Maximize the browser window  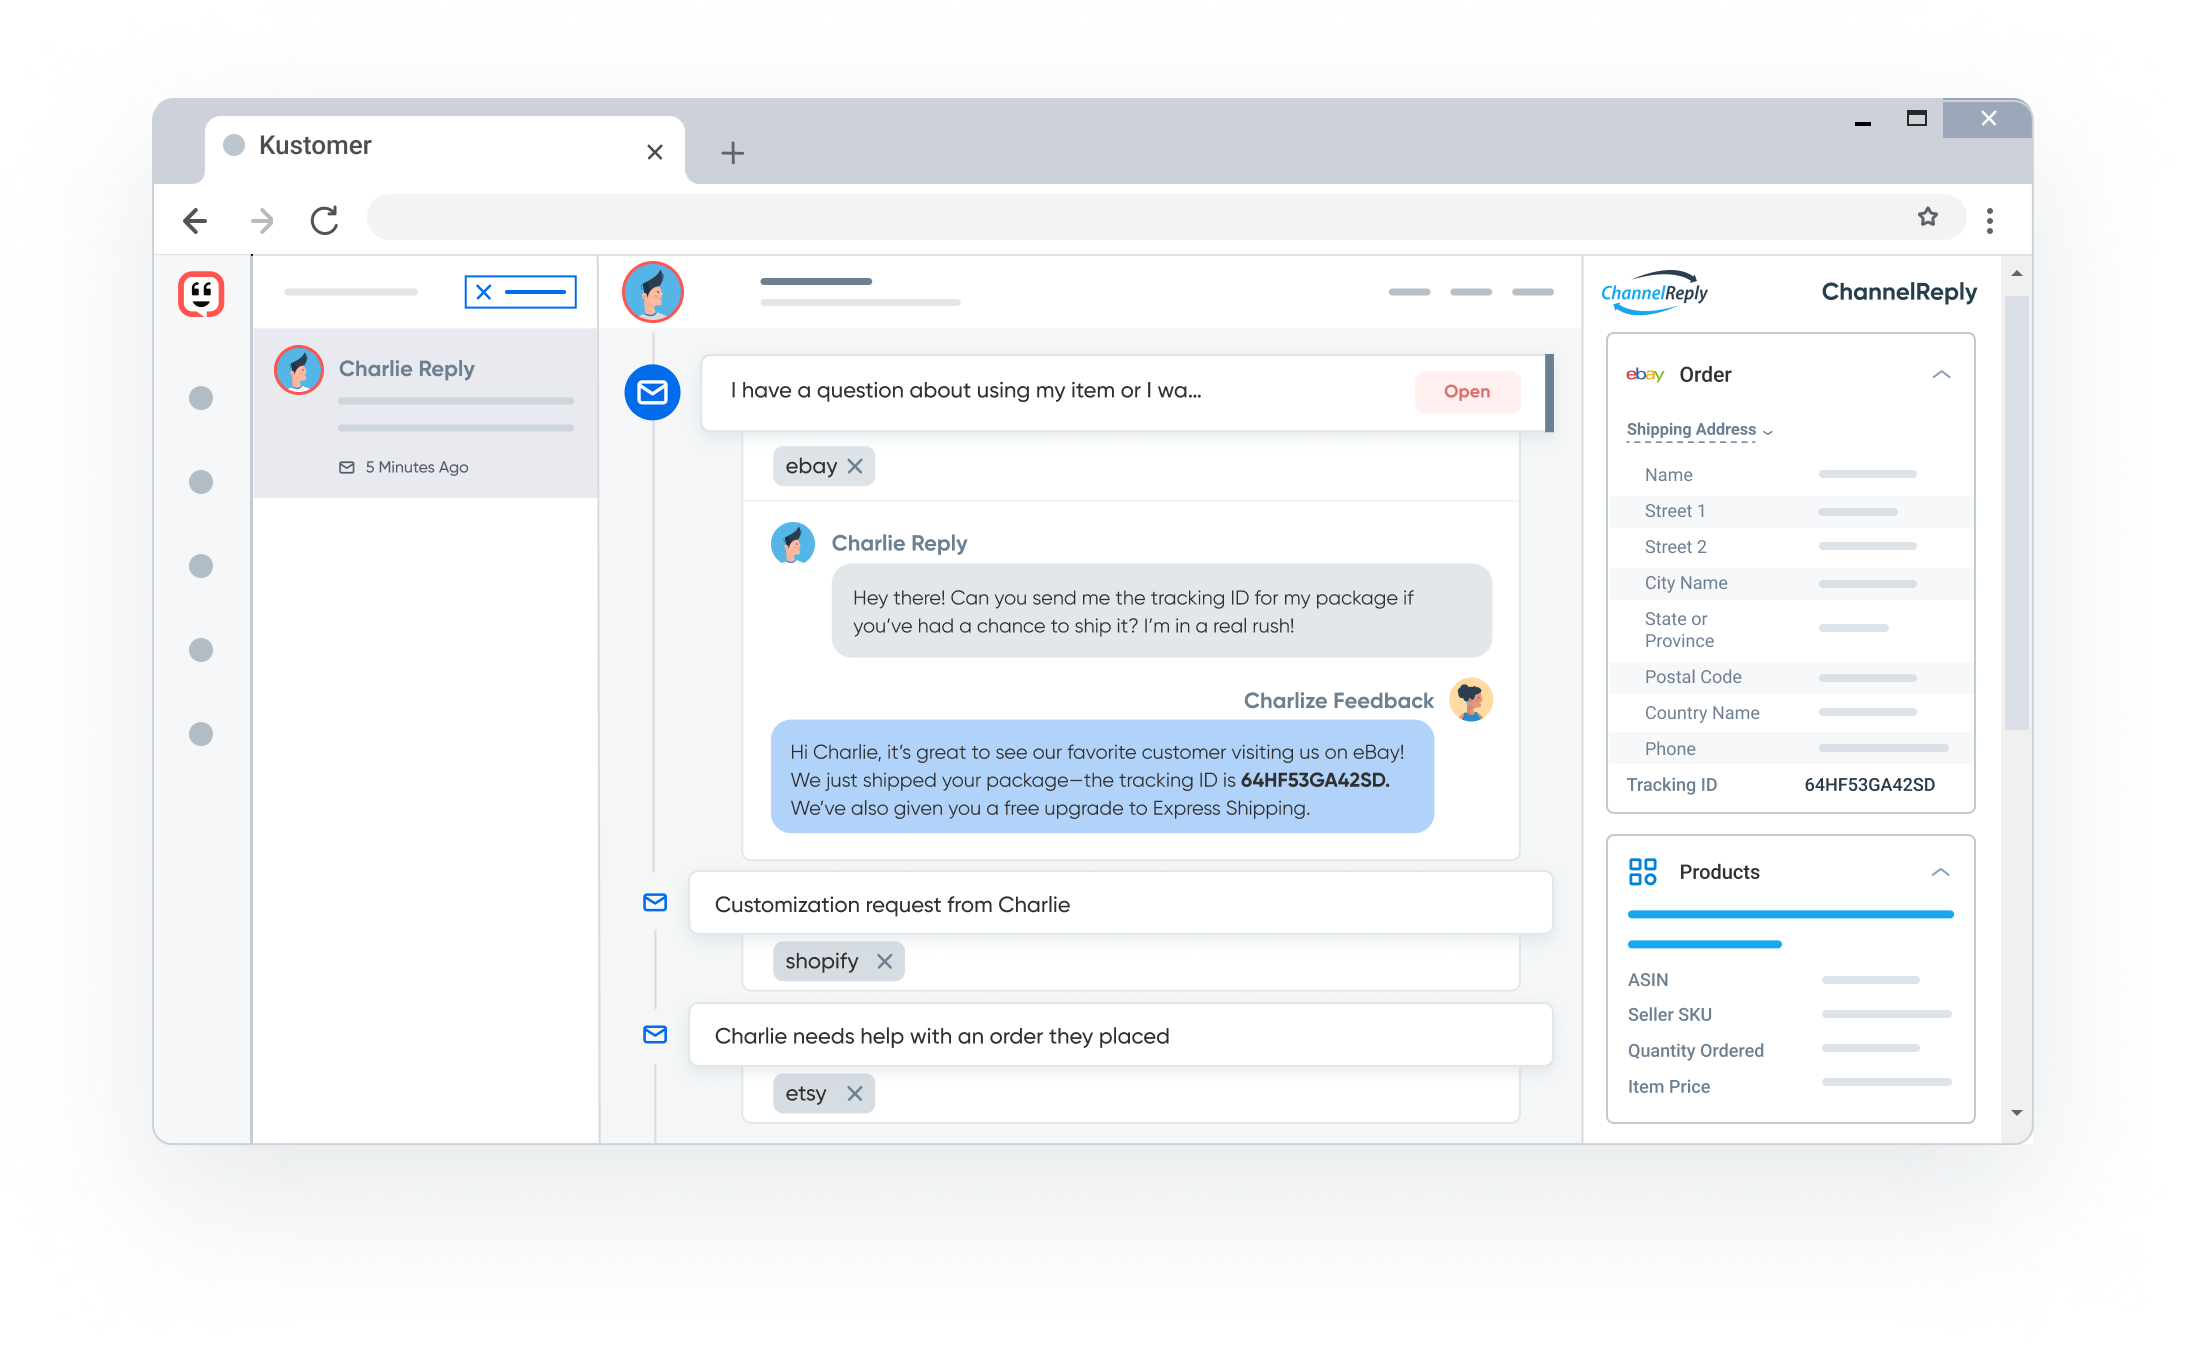click(1917, 118)
